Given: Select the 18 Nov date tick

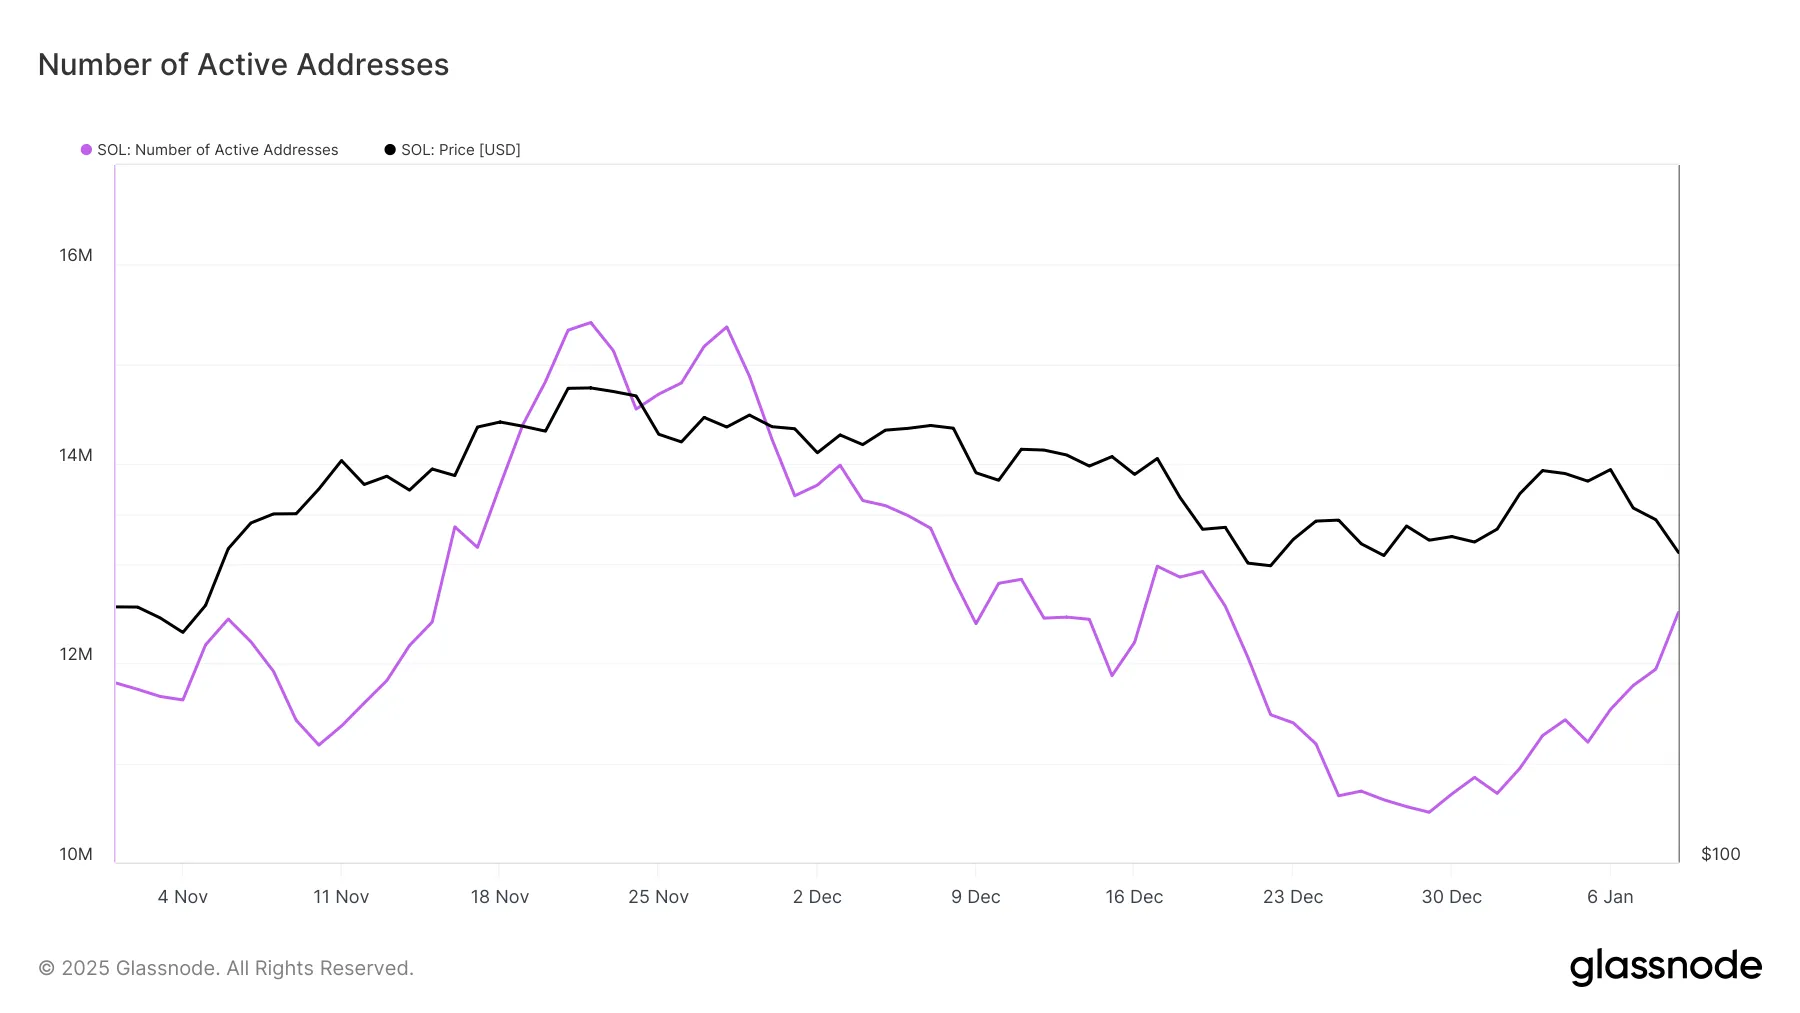Looking at the screenshot, I should coord(500,897).
